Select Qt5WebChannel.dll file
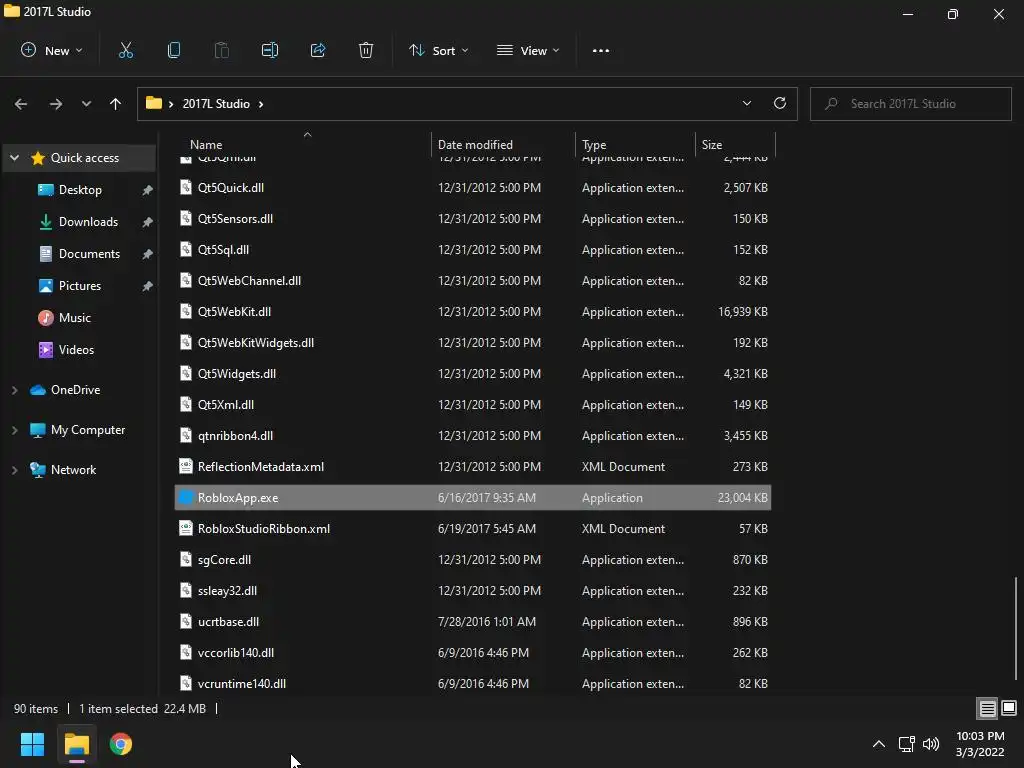The height and width of the screenshot is (768, 1024). (x=473, y=280)
